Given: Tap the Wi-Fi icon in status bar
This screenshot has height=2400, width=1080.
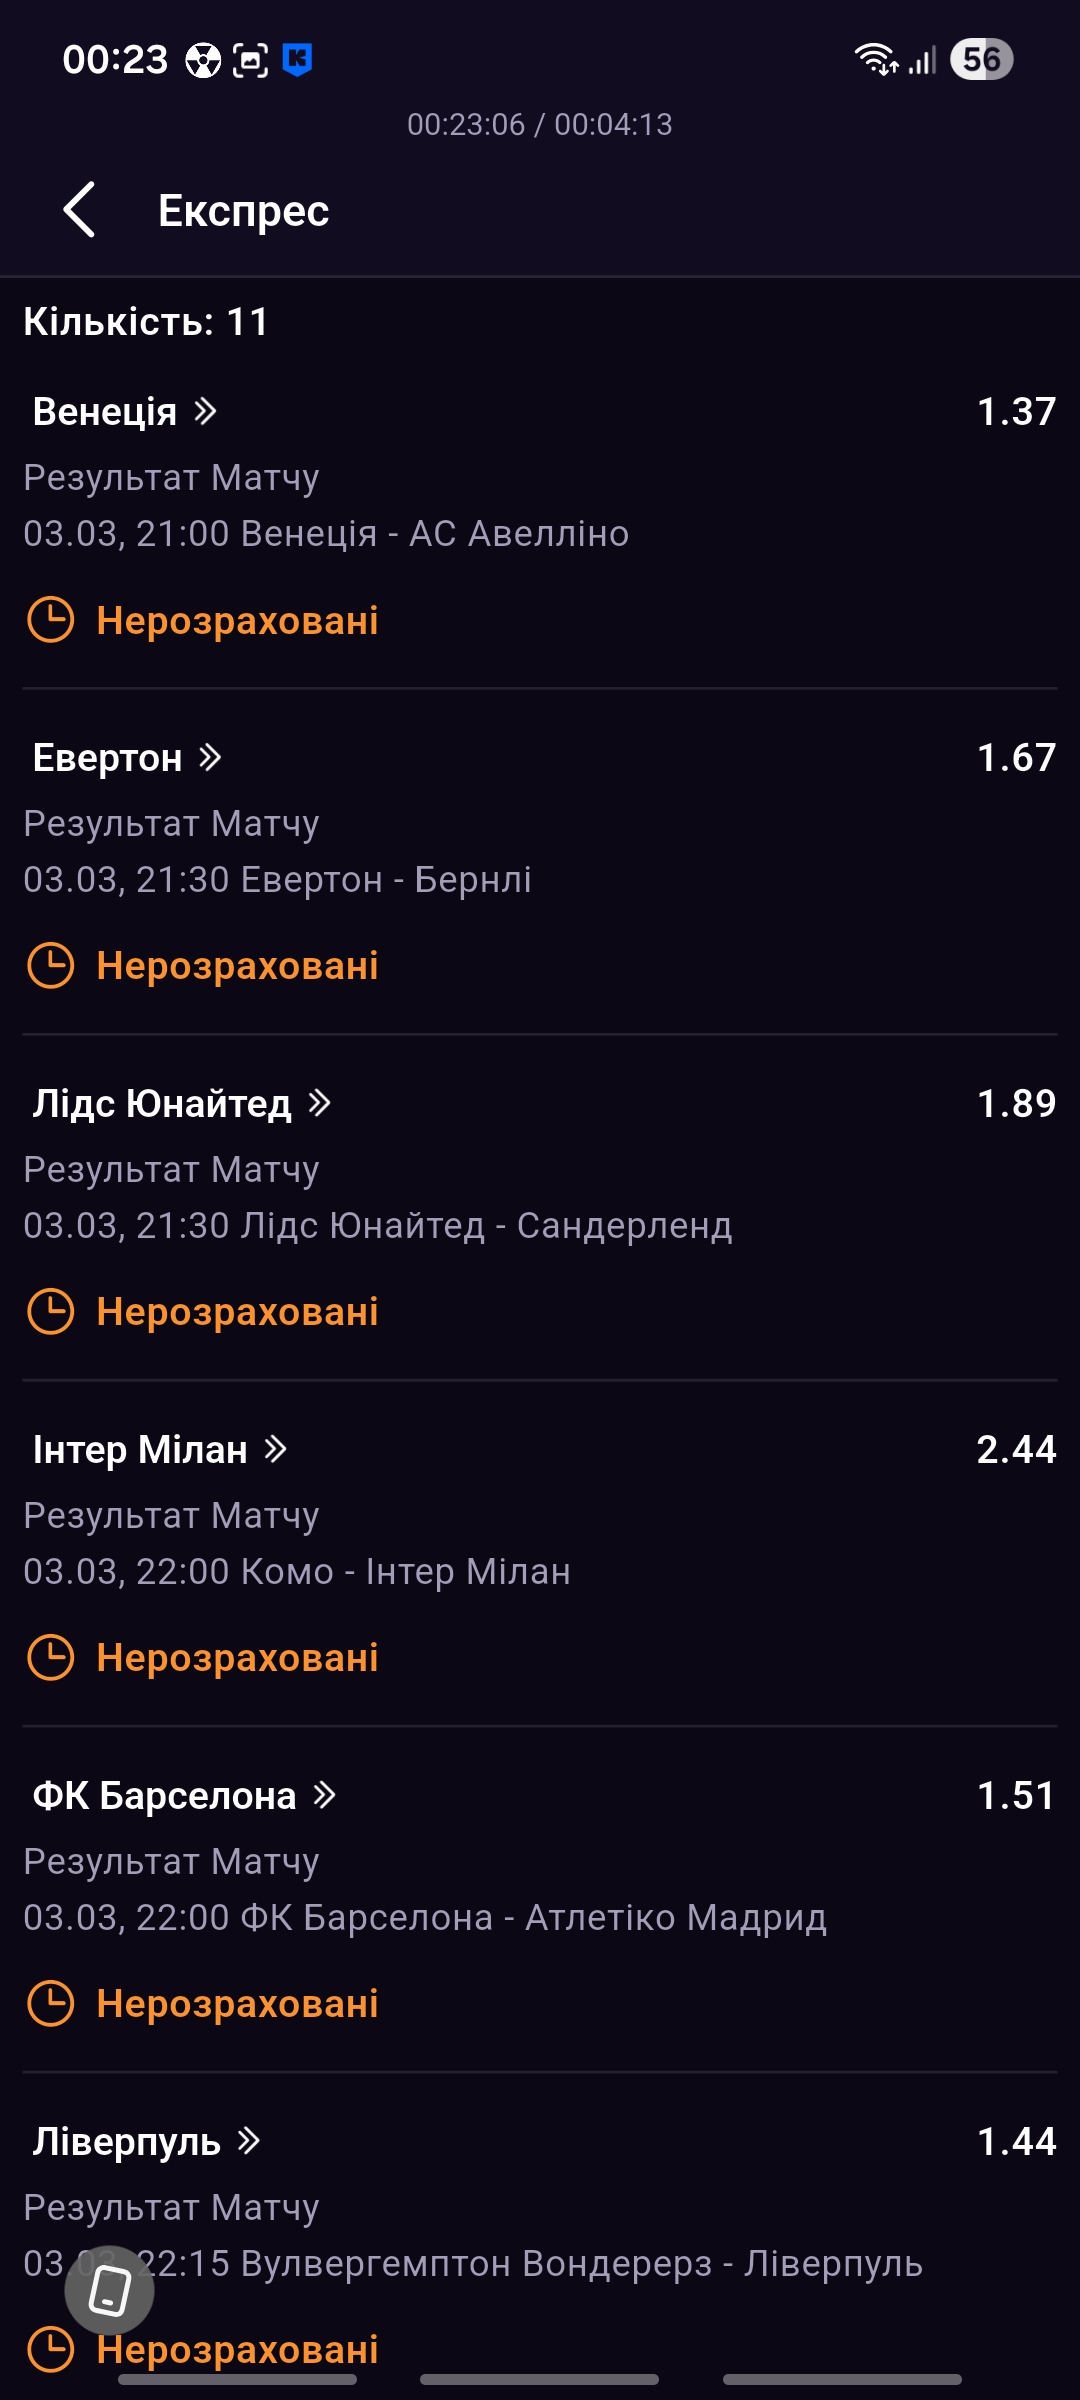Looking at the screenshot, I should (875, 60).
